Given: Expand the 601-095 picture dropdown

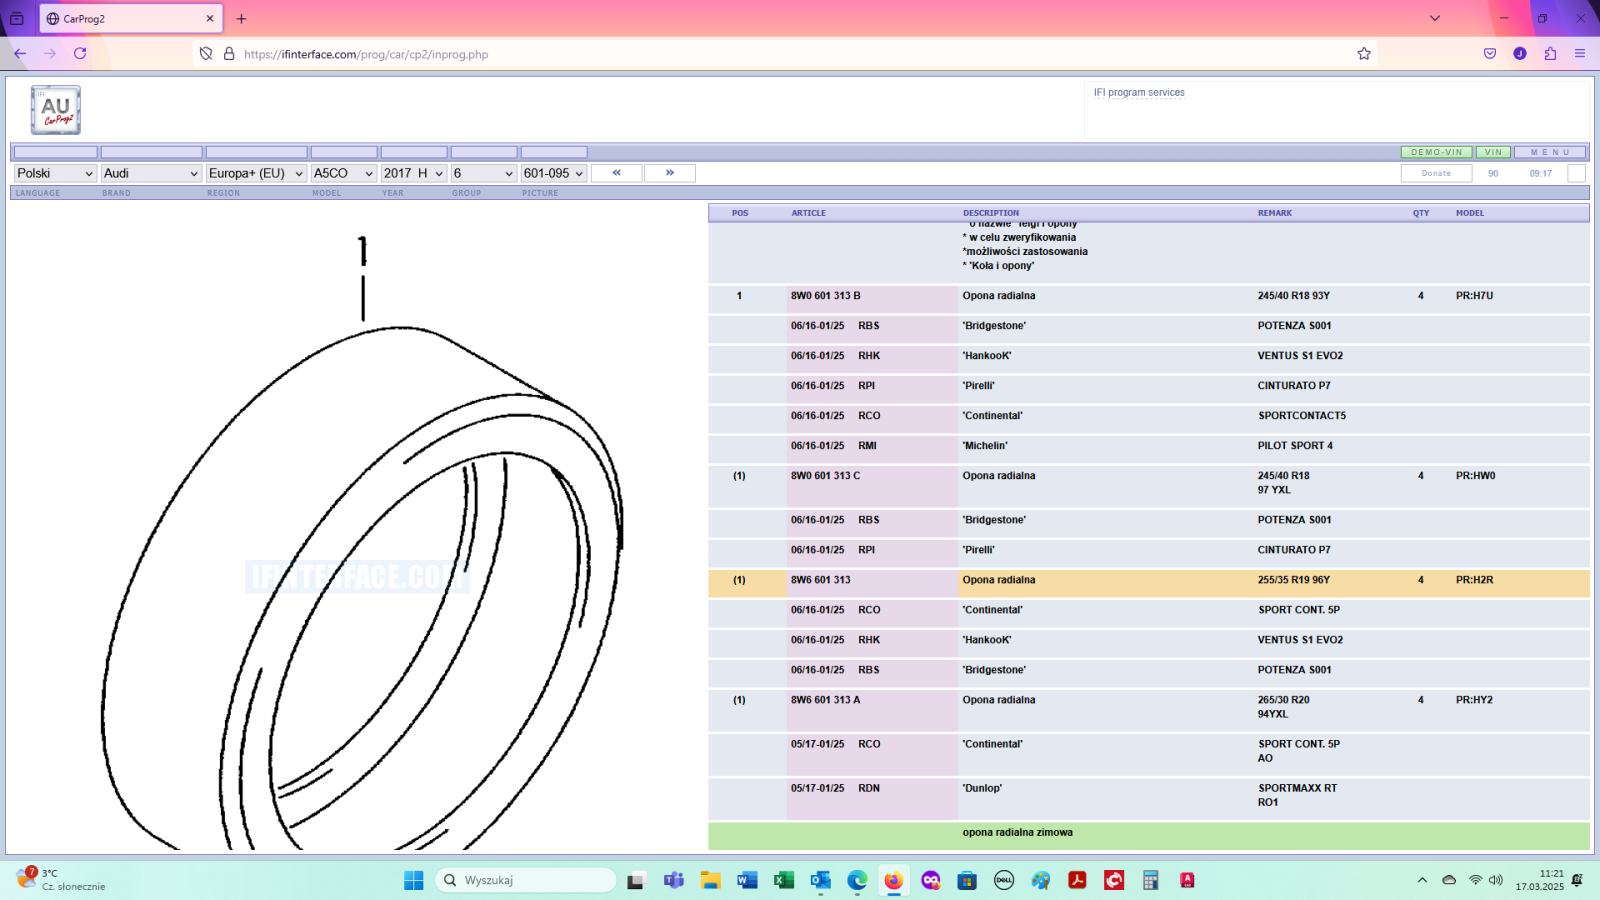Looking at the screenshot, I should pyautogui.click(x=553, y=173).
